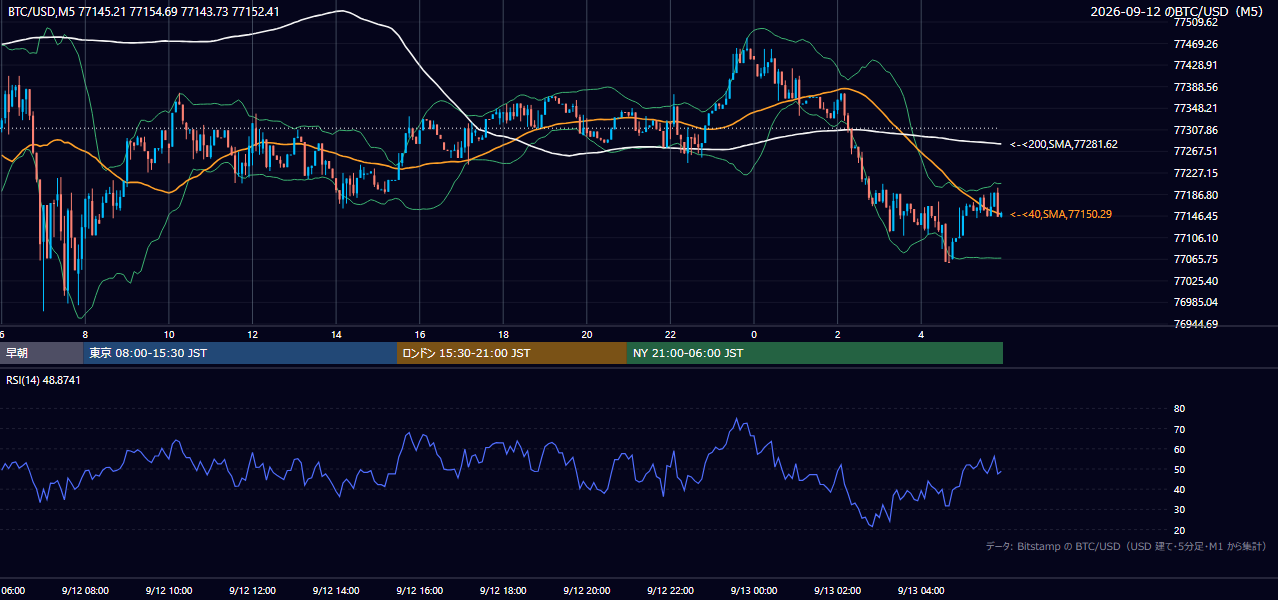
Task: Click hour label 18 under the price chart
Action: point(504,334)
